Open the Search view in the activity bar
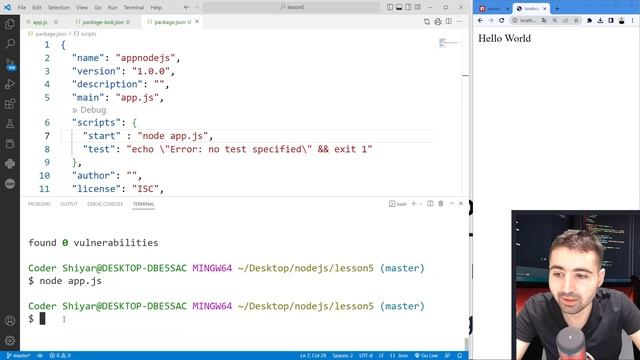640x360 pixels. point(10,44)
